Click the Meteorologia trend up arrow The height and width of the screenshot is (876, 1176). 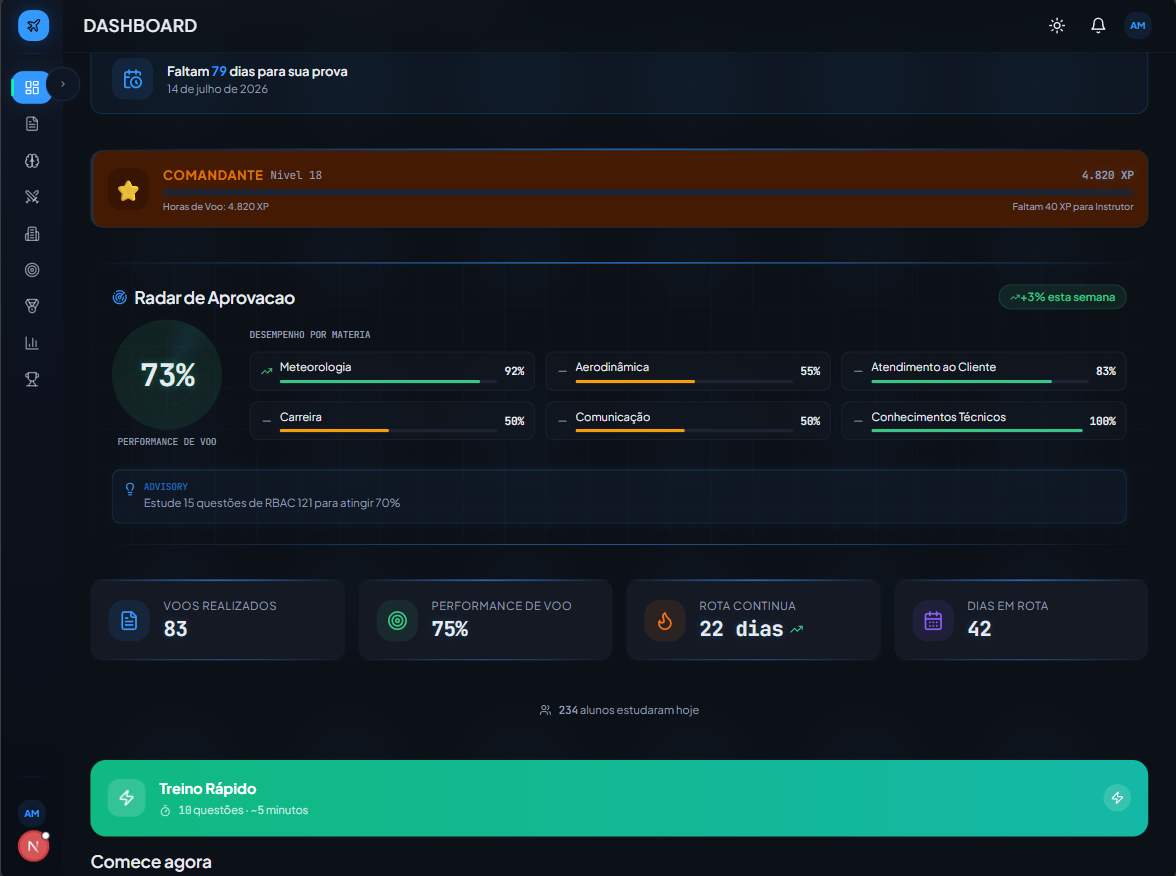266,371
